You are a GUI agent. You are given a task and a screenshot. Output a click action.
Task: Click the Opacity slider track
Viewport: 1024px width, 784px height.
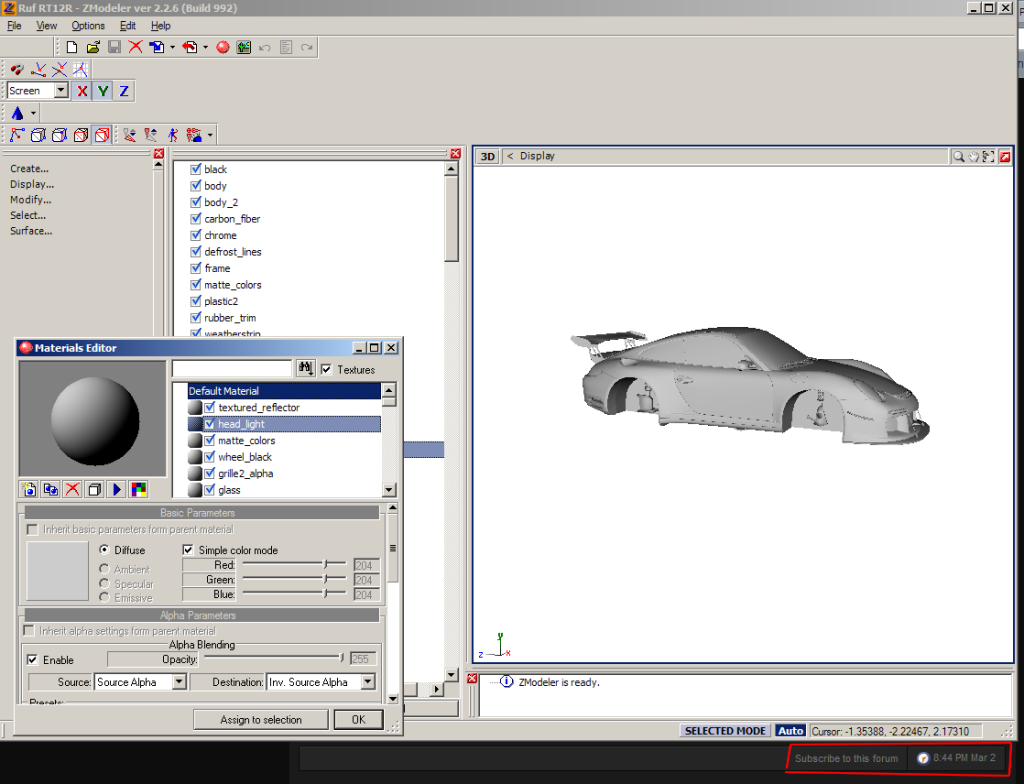[270, 658]
